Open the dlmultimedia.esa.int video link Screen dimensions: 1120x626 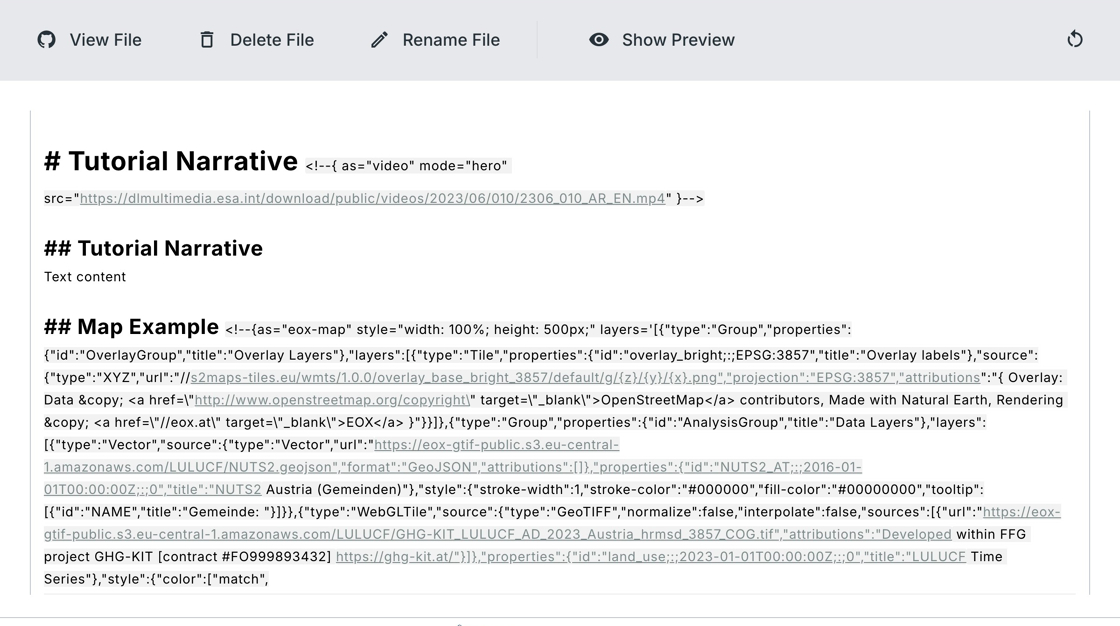pyautogui.click(x=372, y=198)
